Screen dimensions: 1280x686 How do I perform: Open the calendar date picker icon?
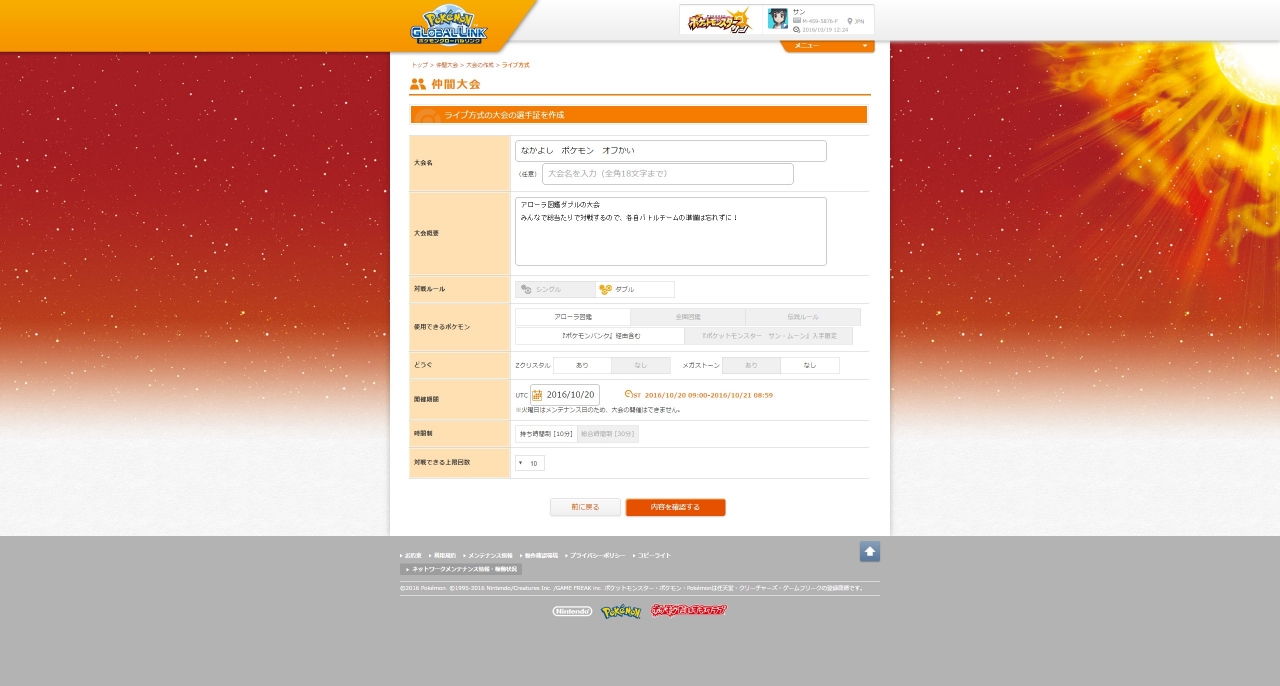pyautogui.click(x=537, y=395)
